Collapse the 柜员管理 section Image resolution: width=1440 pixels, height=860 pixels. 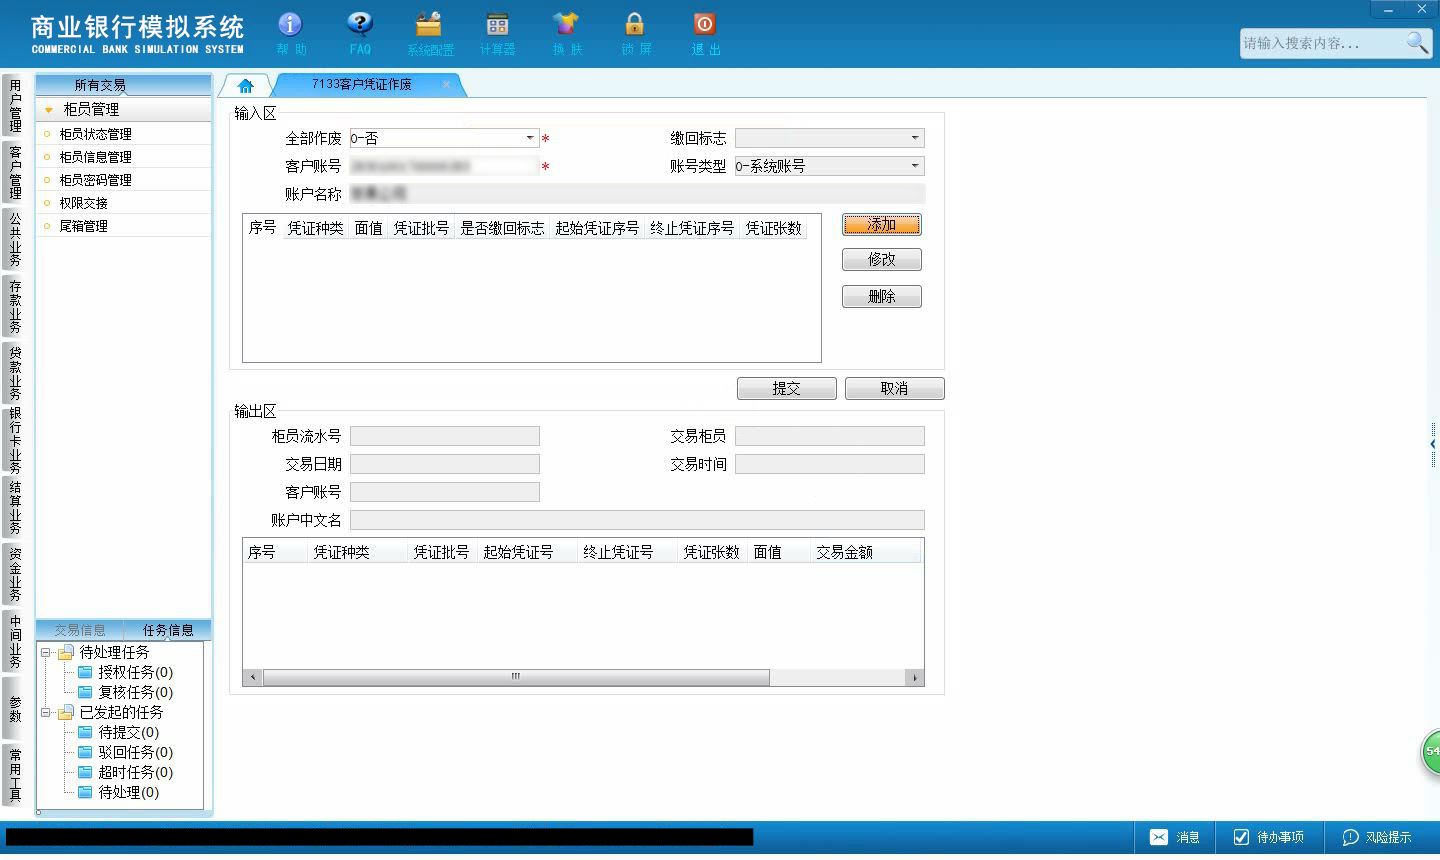point(48,110)
